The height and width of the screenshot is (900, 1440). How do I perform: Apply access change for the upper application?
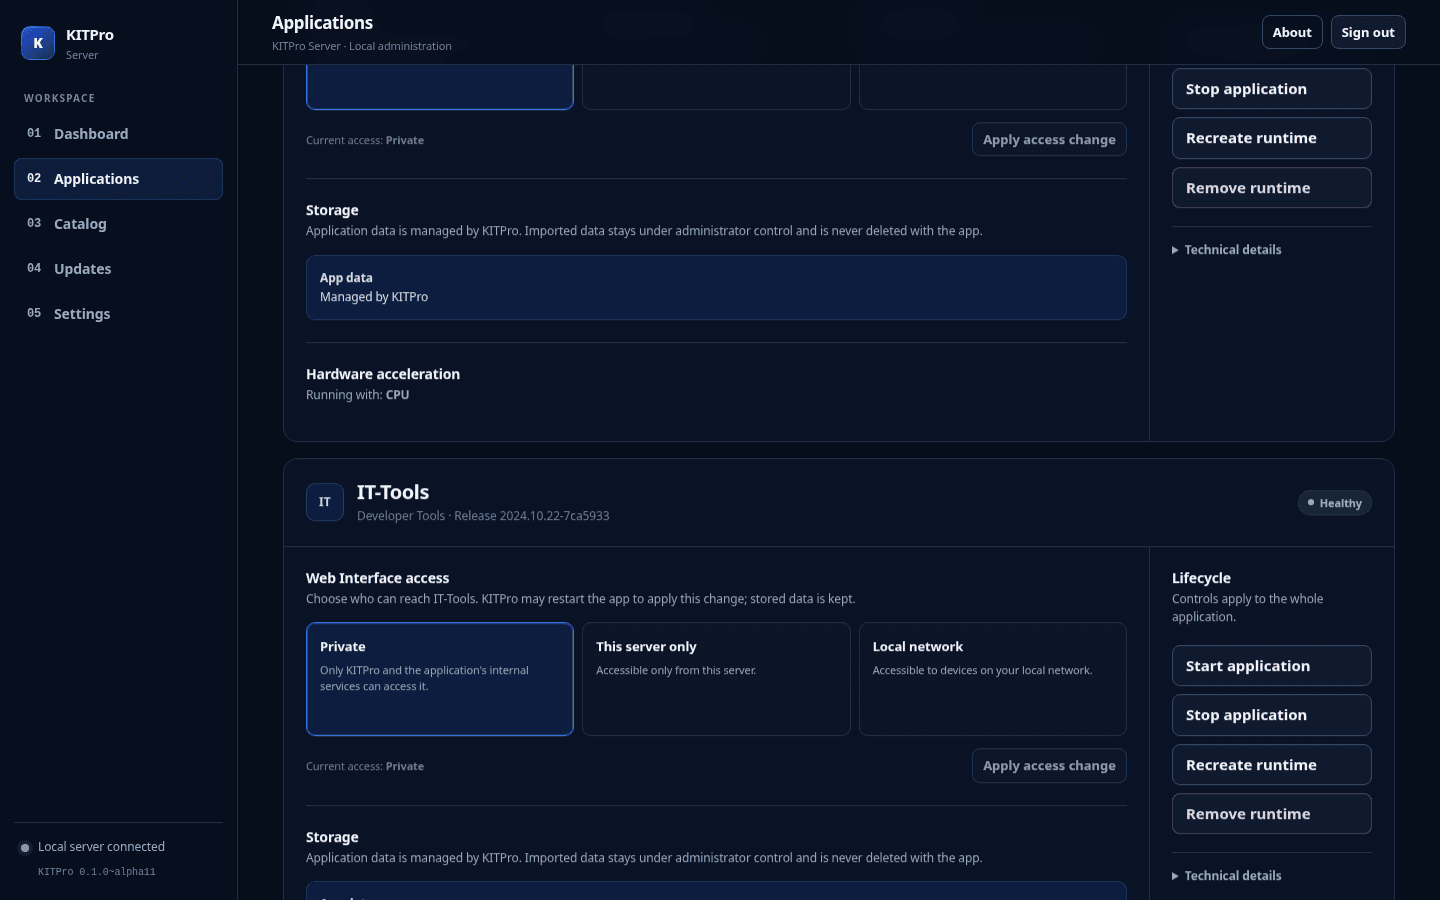[1049, 140]
